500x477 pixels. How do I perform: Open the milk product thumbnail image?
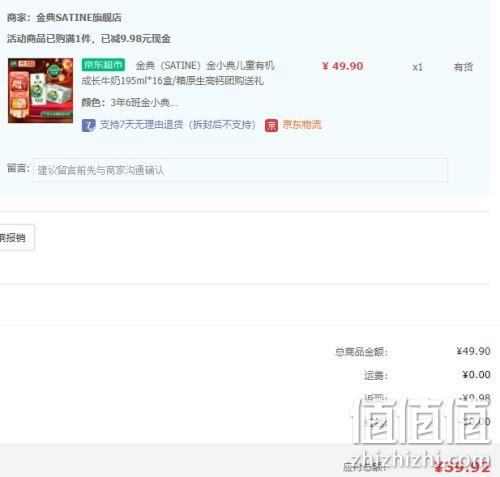click(x=40, y=90)
